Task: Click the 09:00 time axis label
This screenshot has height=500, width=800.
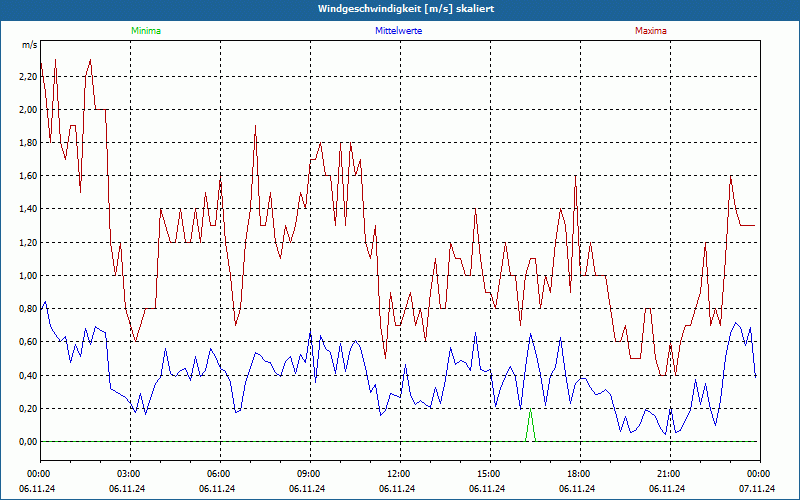Action: pyautogui.click(x=308, y=474)
